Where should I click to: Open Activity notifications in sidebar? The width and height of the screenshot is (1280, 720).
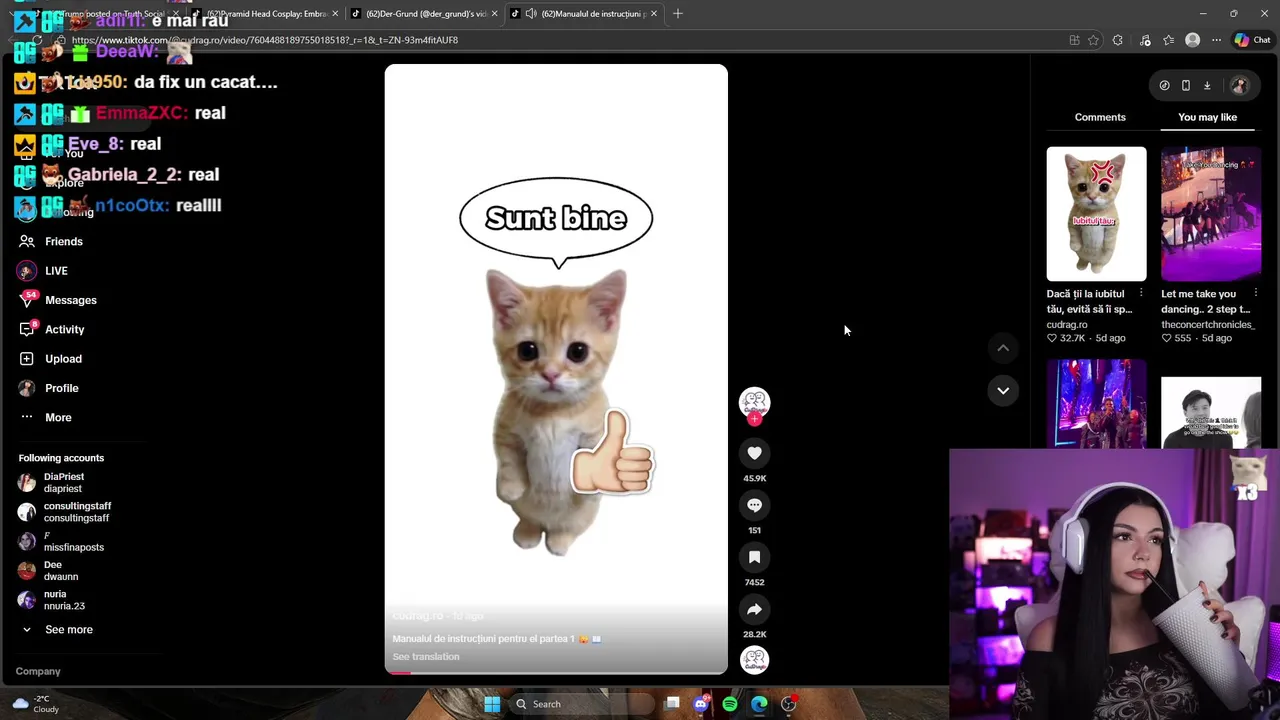pos(52,329)
